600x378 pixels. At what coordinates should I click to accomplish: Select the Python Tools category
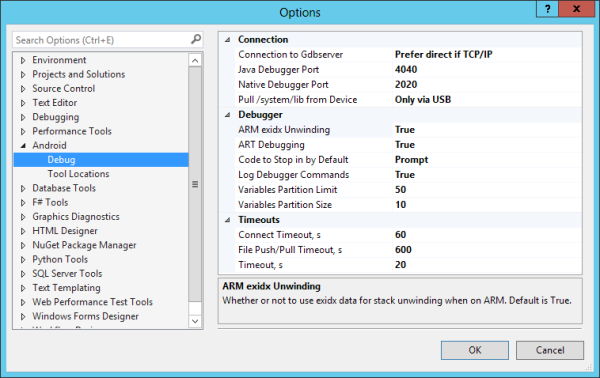(x=60, y=259)
